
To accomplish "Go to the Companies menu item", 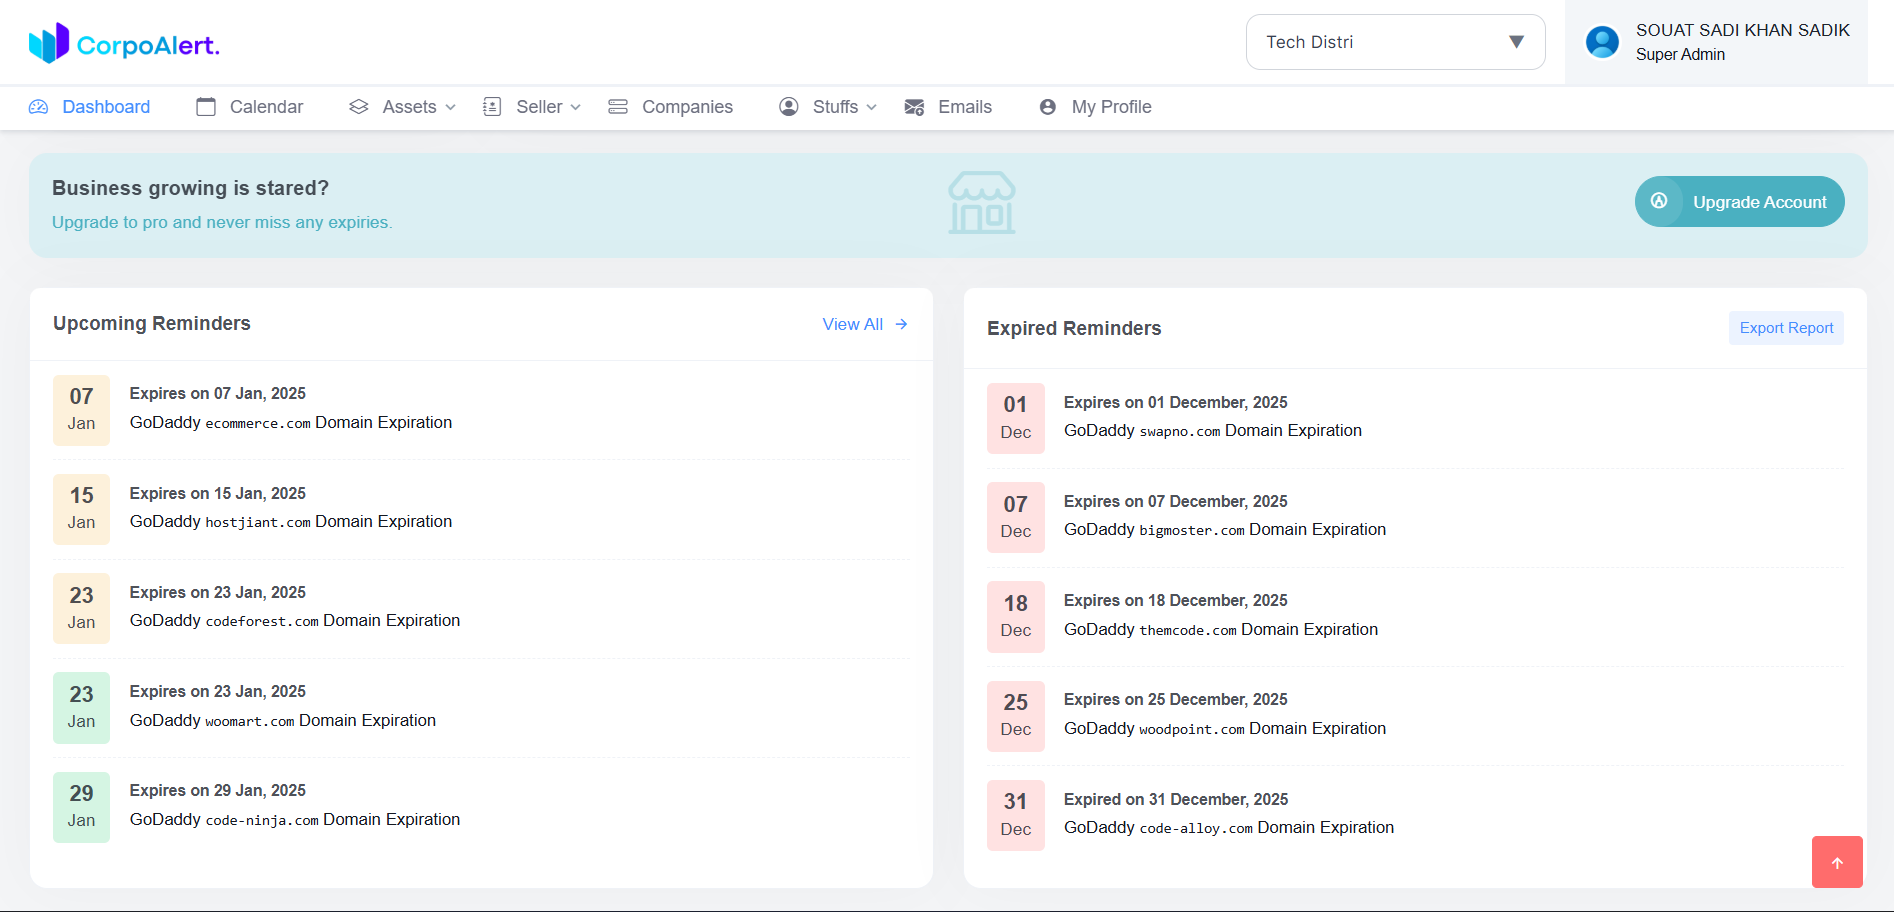I will point(687,107).
